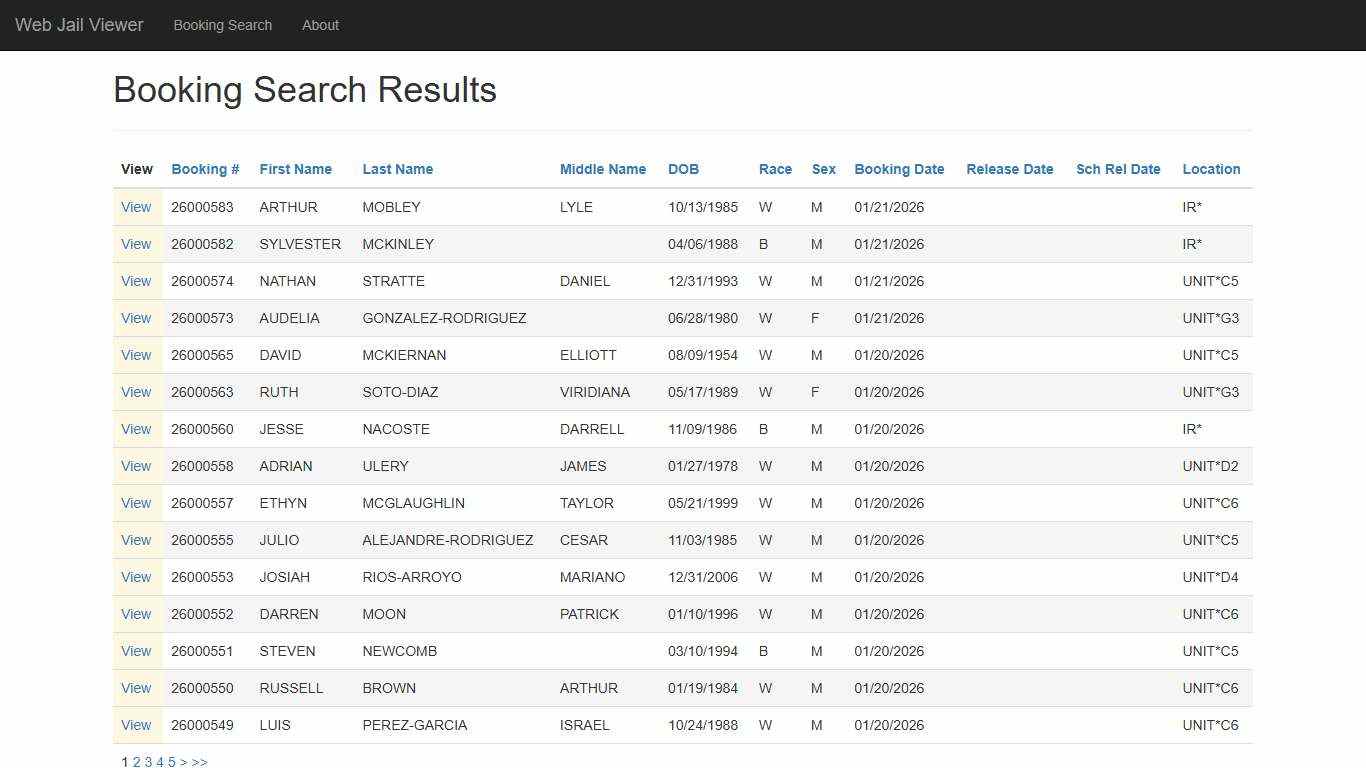Screen dimensions: 1366x768
Task: Sort the table by Location
Action: pyautogui.click(x=1211, y=169)
